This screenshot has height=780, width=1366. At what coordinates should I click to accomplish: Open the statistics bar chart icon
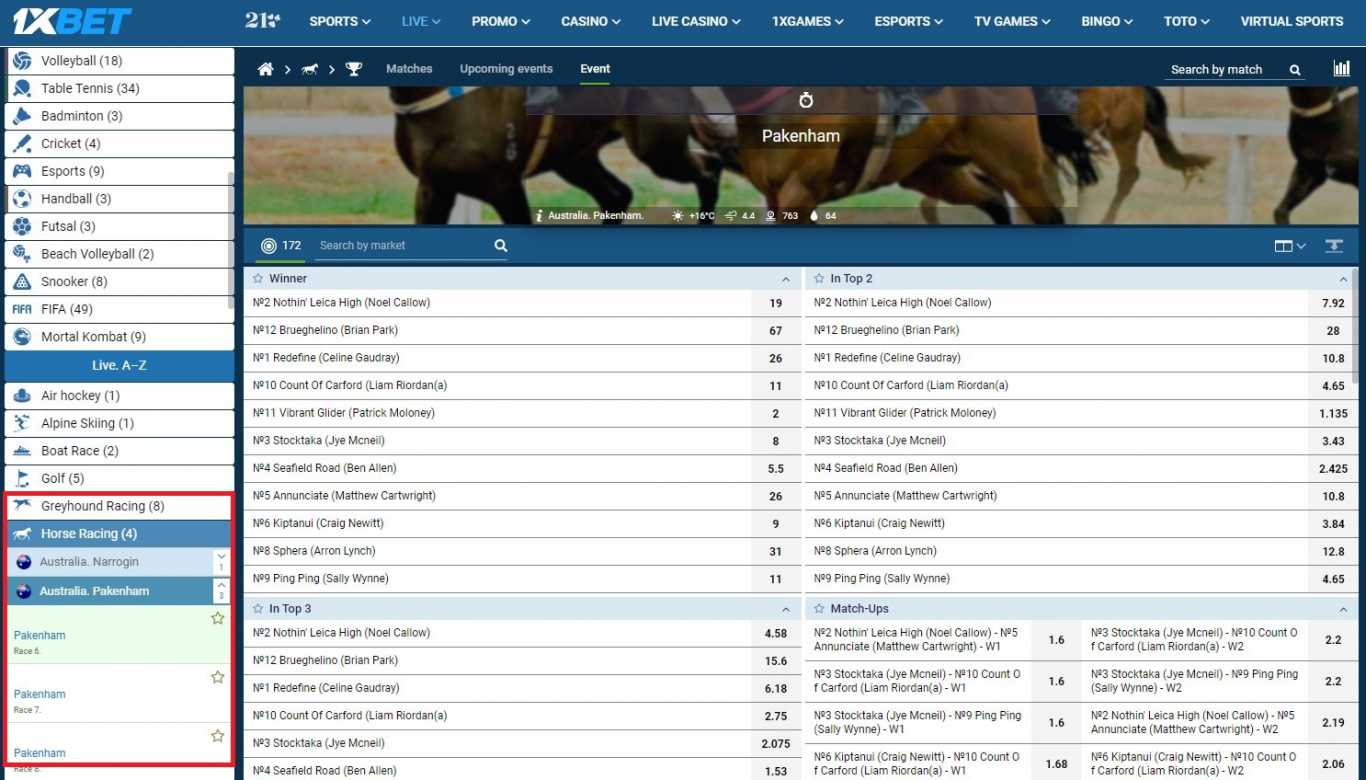[1341, 68]
